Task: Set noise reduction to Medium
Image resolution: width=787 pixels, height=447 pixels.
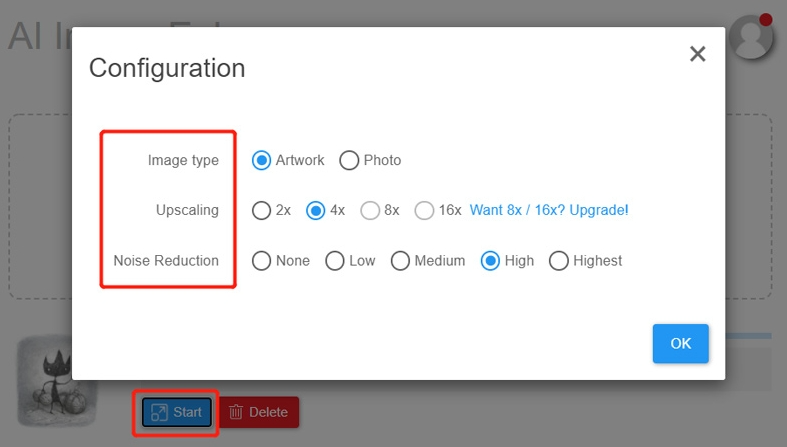Action: 400,261
